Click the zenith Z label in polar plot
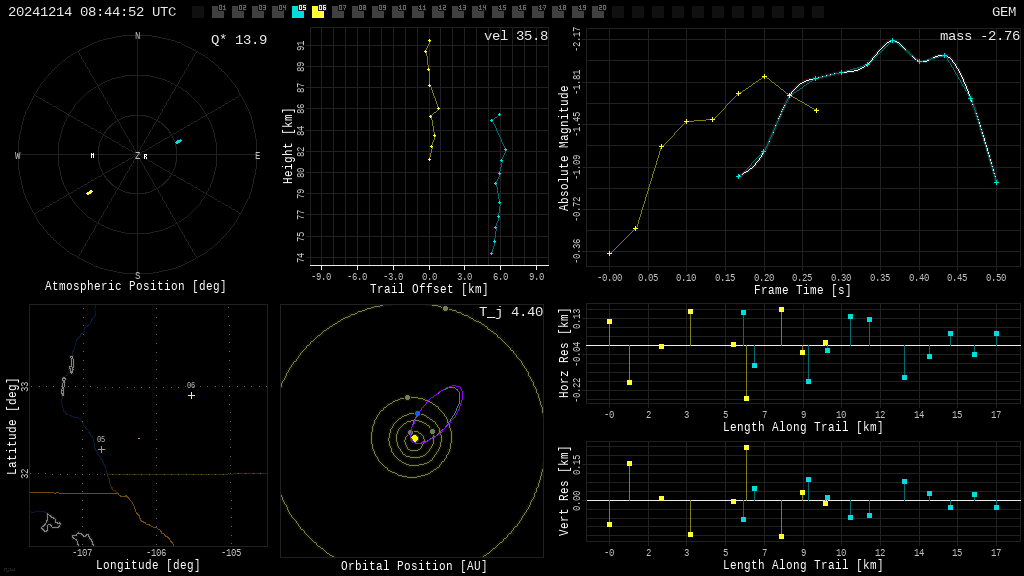Image resolution: width=1024 pixels, height=576 pixels. pyautogui.click(x=137, y=156)
